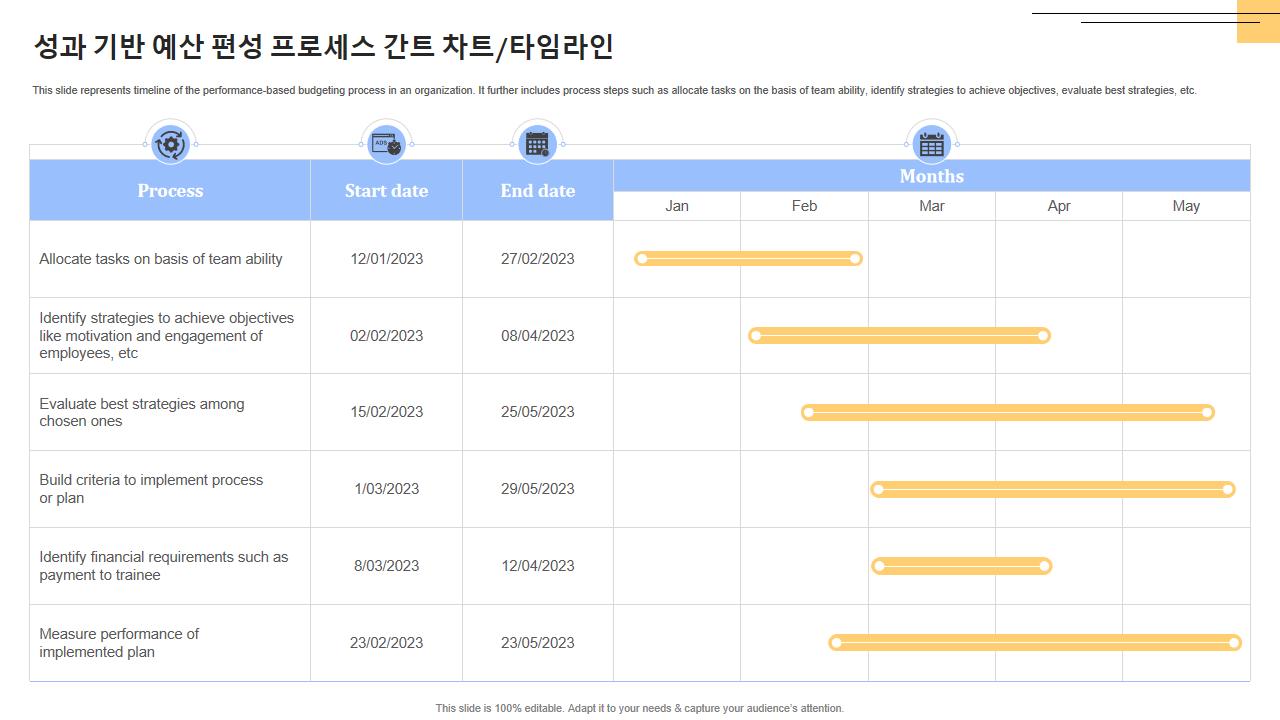This screenshot has width=1280, height=720.
Task: Click the end date 12/04/2023
Action: (538, 566)
